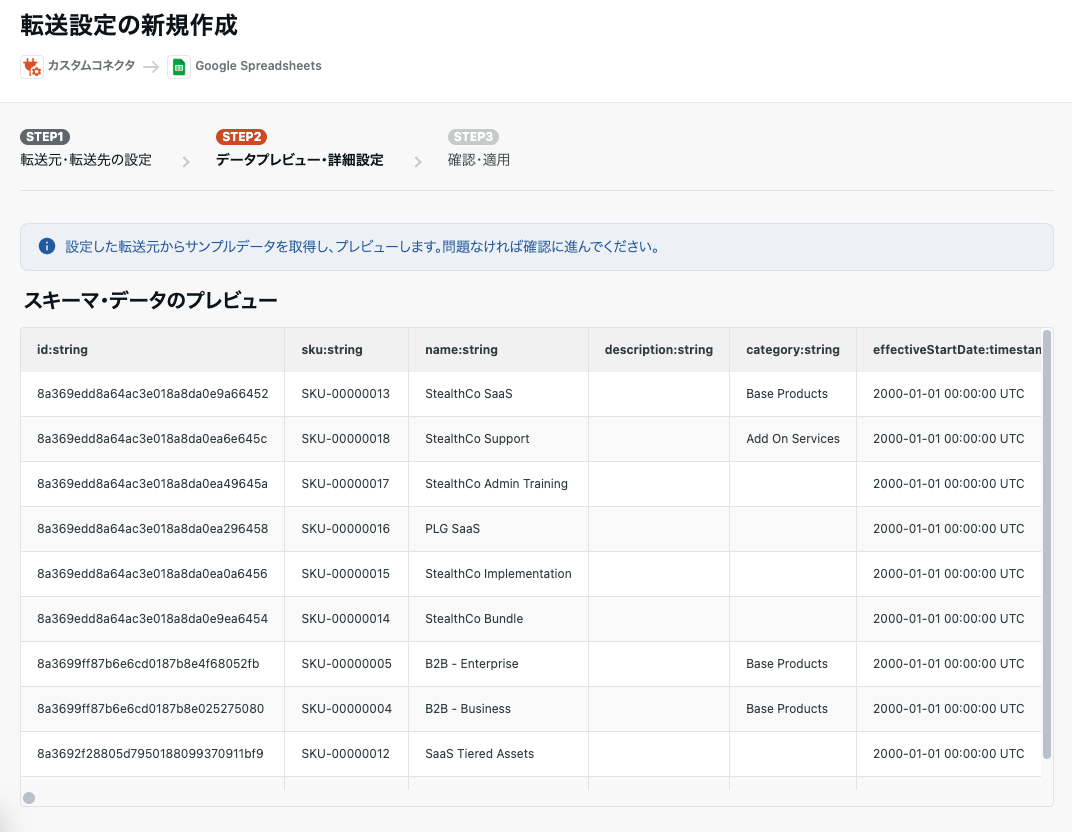Image resolution: width=1072 pixels, height=832 pixels.
Task: Click the スキーマ・データのプレビュー heading
Action: 150,300
